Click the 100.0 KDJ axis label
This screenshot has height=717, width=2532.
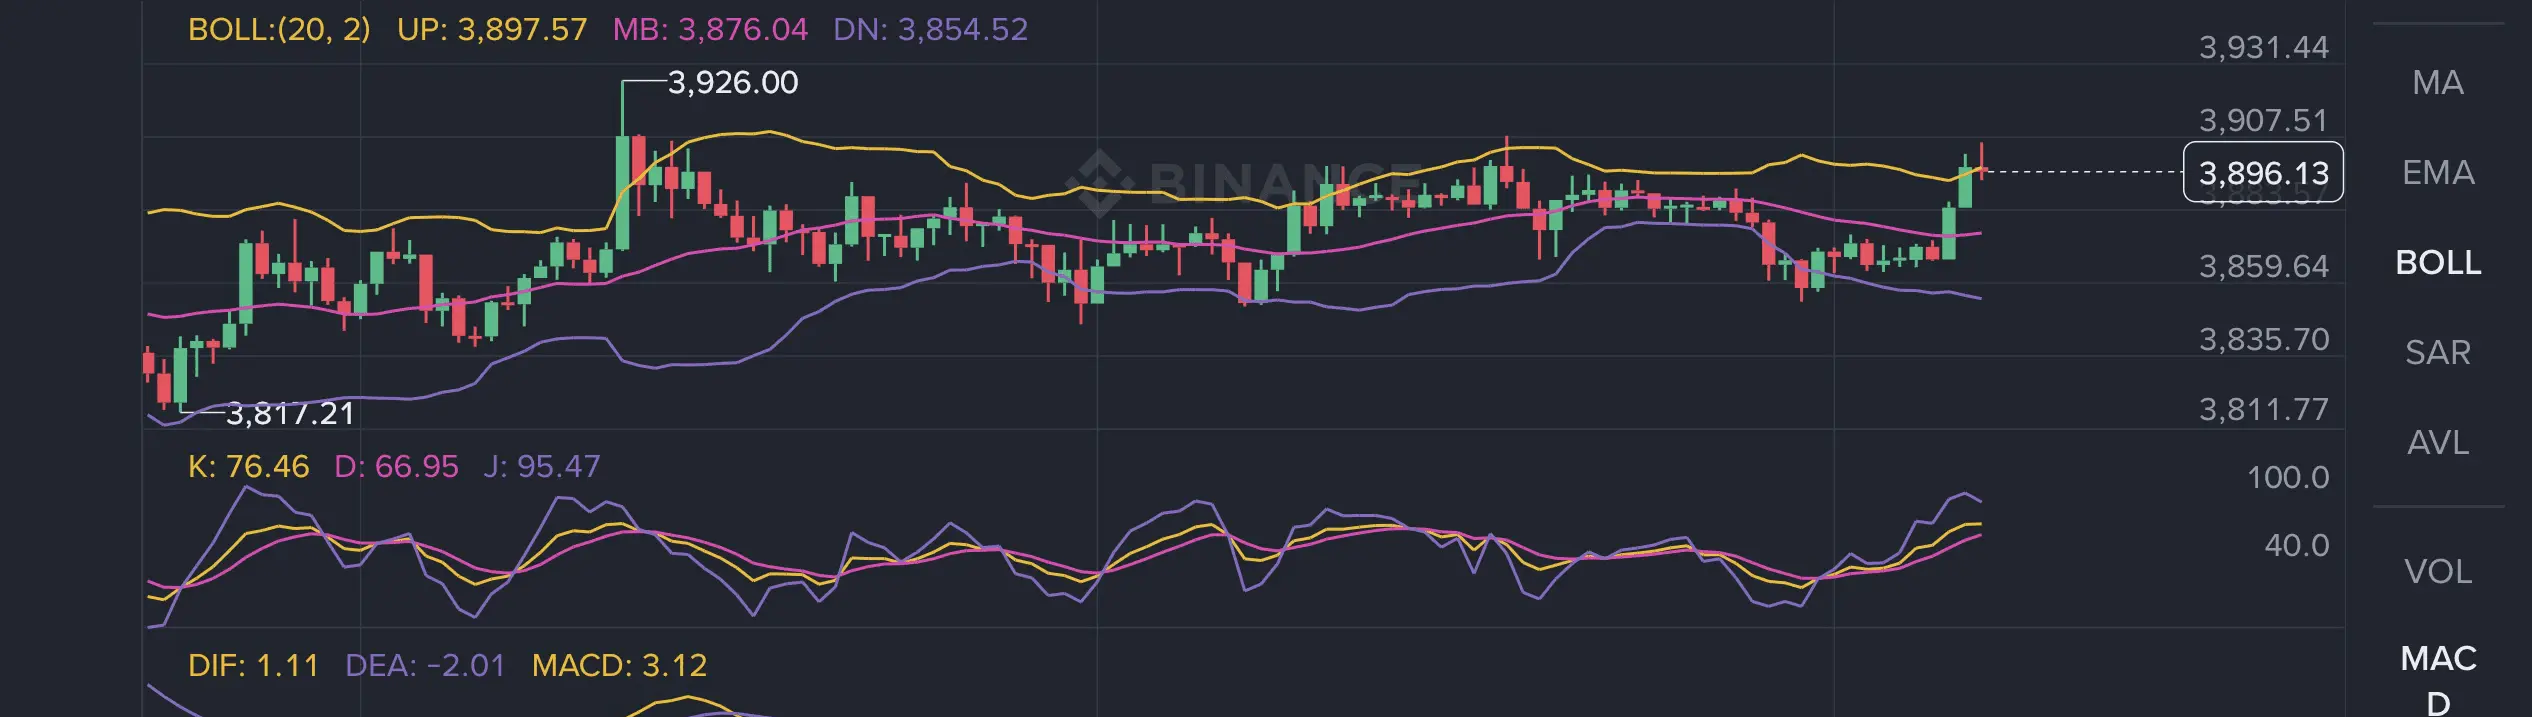pyautogui.click(x=2288, y=477)
